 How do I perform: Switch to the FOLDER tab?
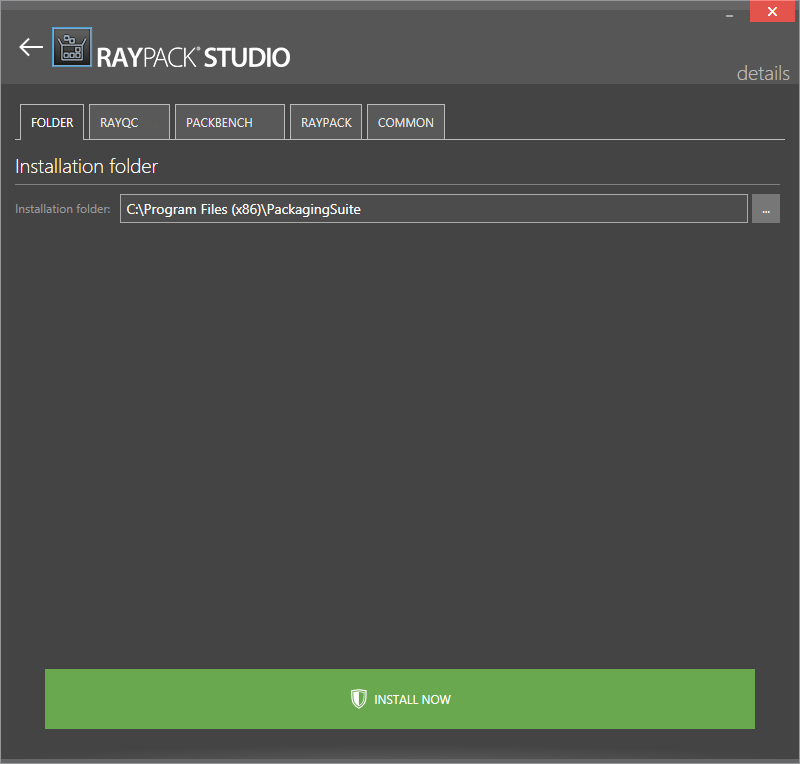[x=52, y=122]
